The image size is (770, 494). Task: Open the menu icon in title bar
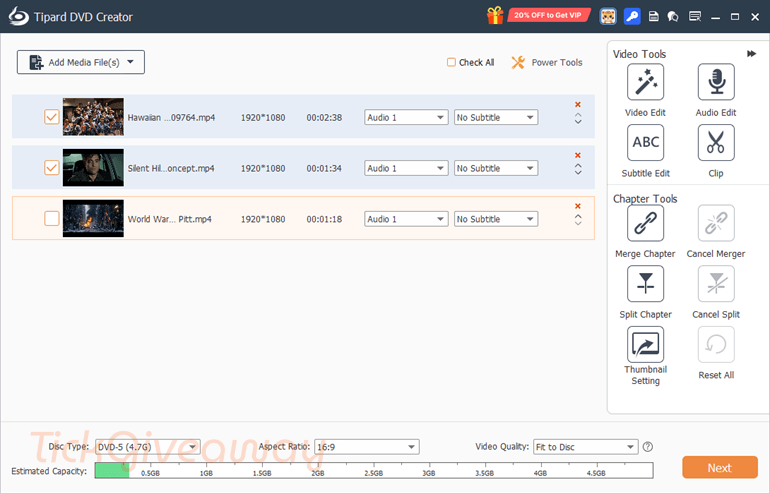(695, 17)
